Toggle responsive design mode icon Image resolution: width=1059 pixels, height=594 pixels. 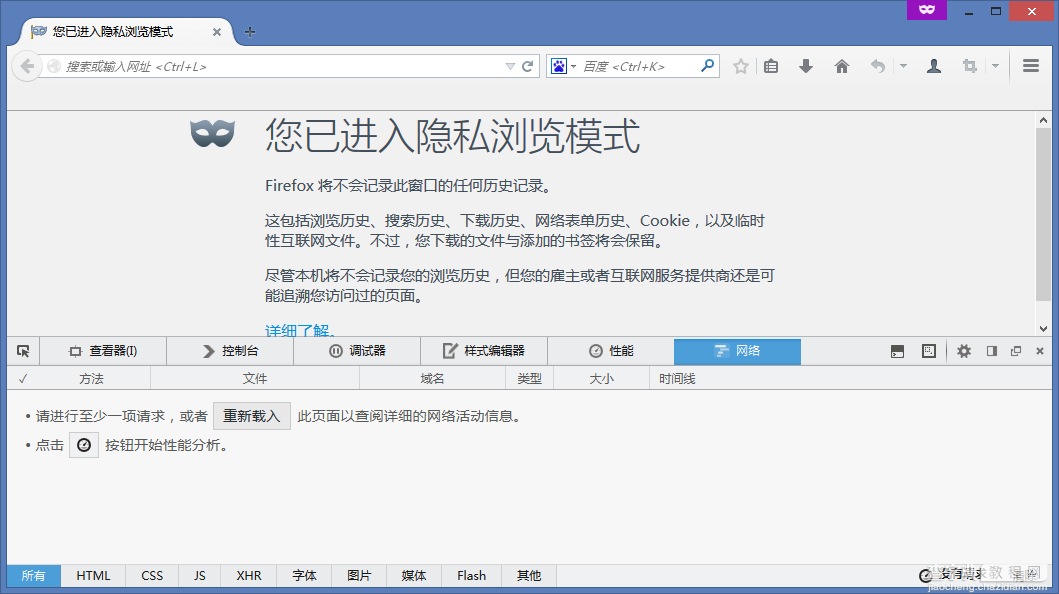coord(929,351)
